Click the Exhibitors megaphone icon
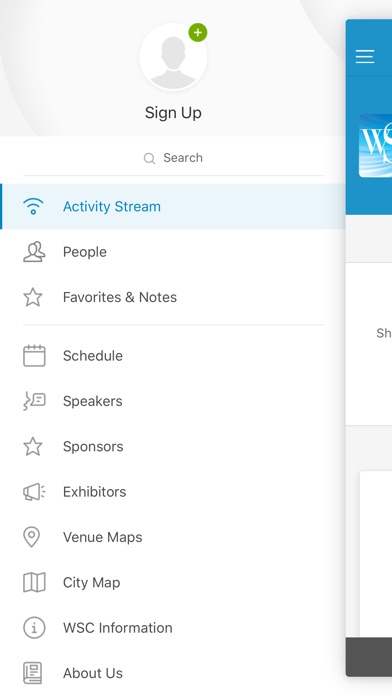Viewport: 392px width, 696px height. [34, 492]
